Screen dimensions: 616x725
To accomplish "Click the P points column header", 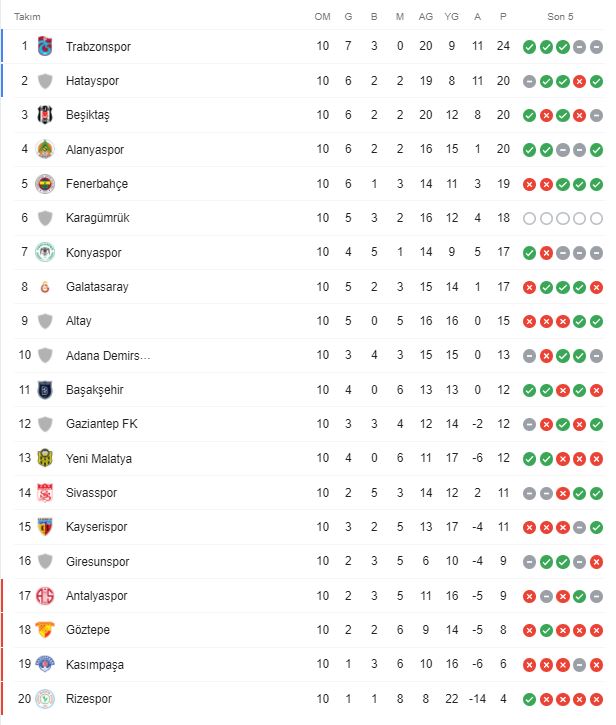I will point(503,17).
